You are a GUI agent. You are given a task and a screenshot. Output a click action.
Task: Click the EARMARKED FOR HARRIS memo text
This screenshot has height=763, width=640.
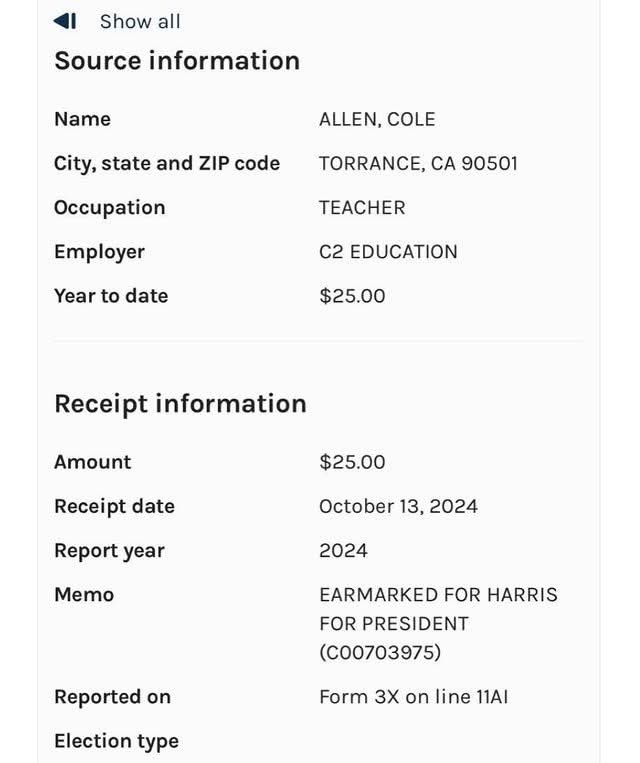point(438,595)
